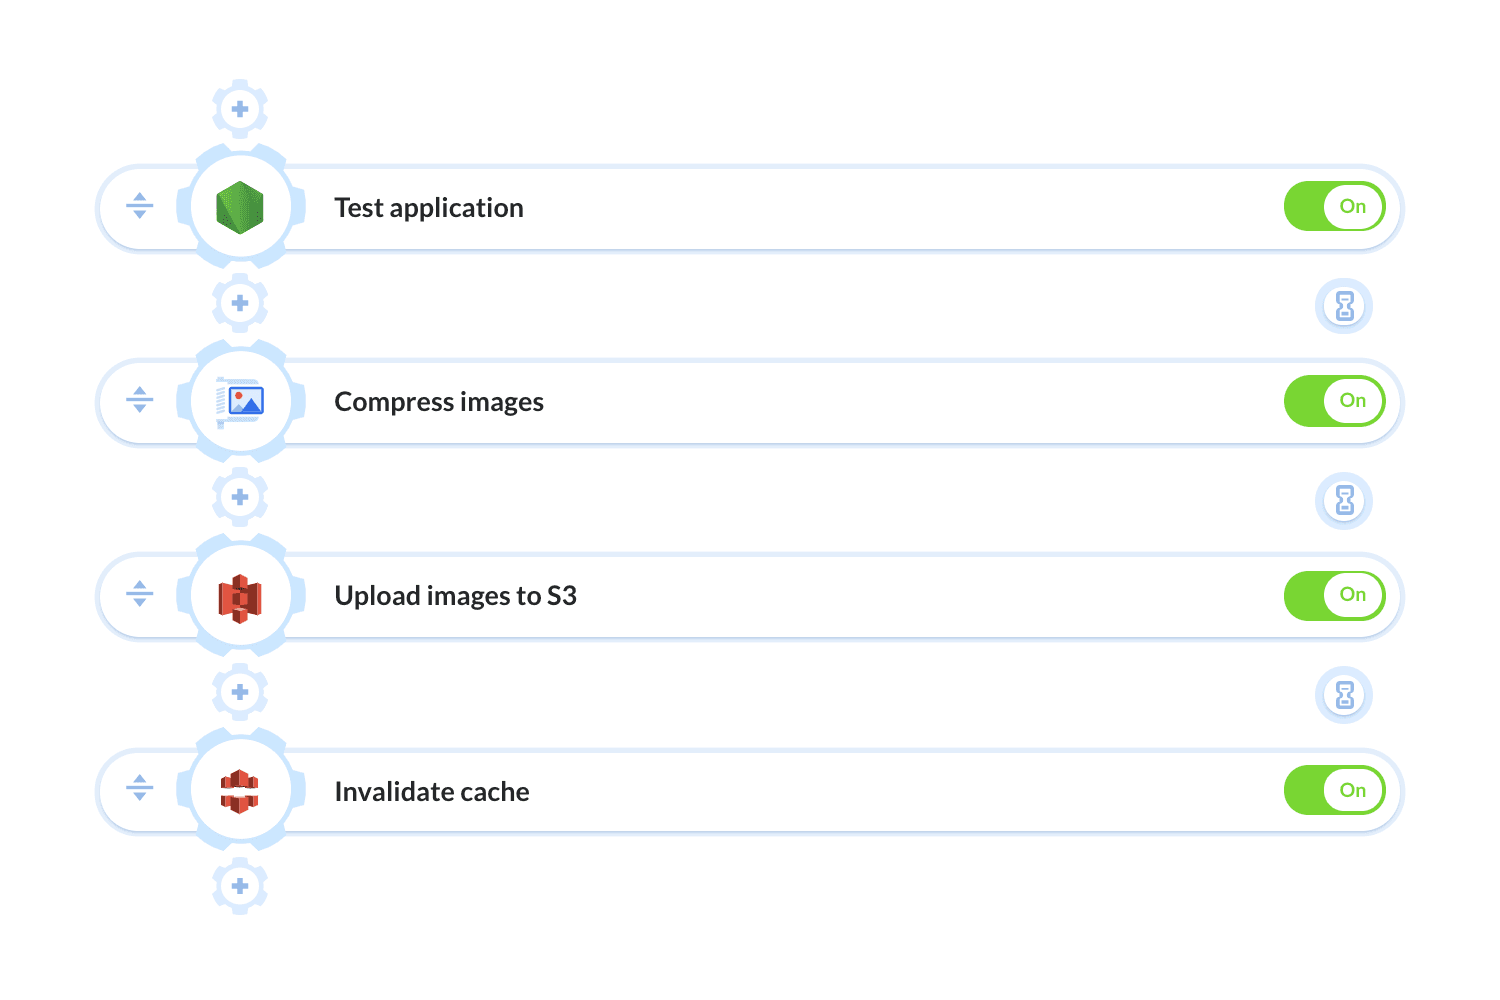
Task: Click the Amazon S3 bucket icon
Action: point(240,597)
